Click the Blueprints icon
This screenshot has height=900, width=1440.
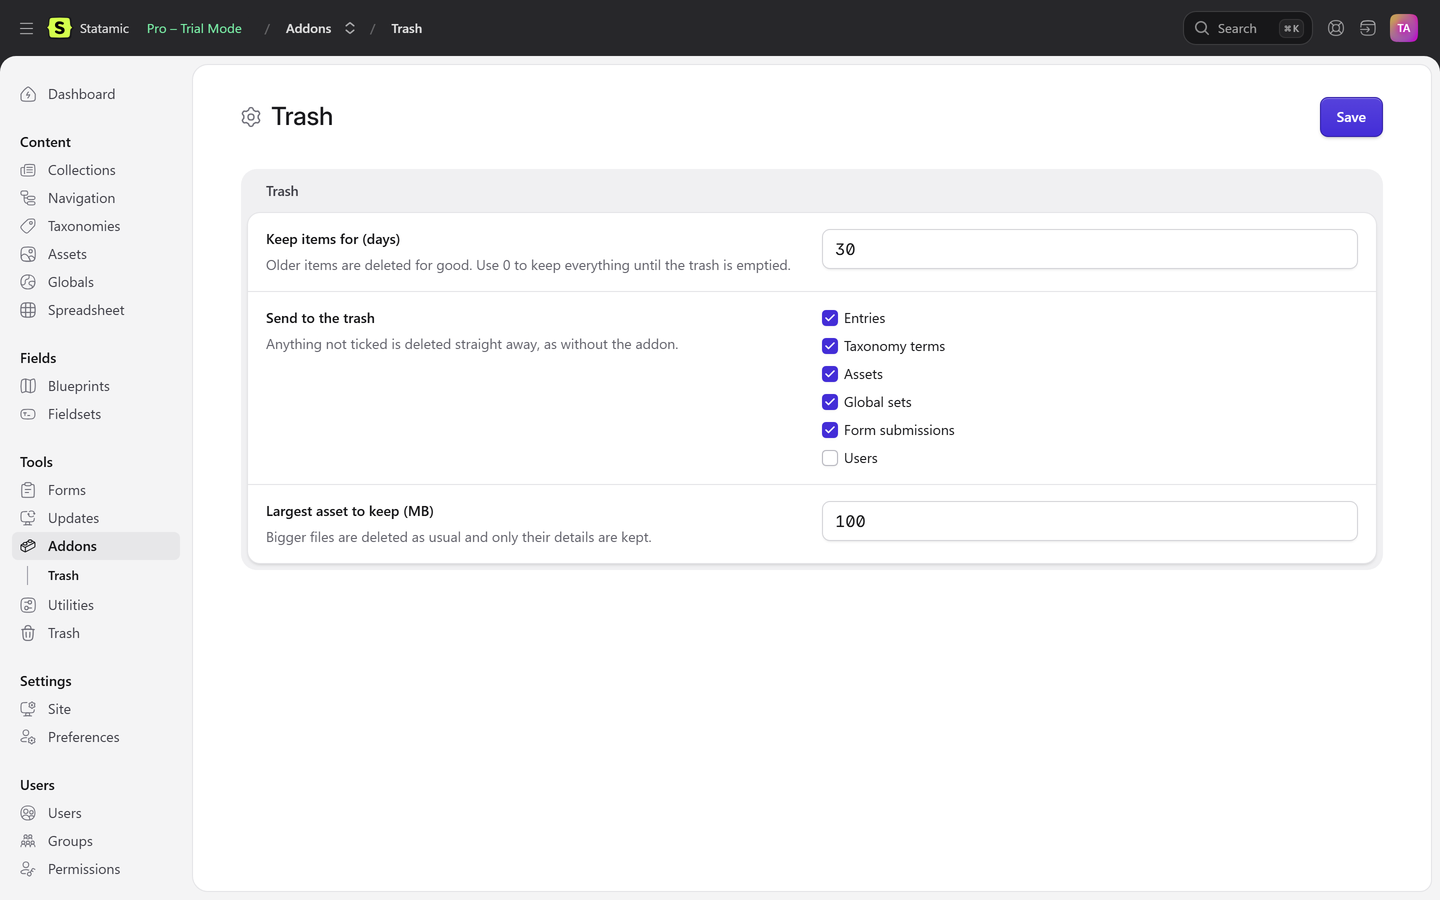(x=28, y=386)
